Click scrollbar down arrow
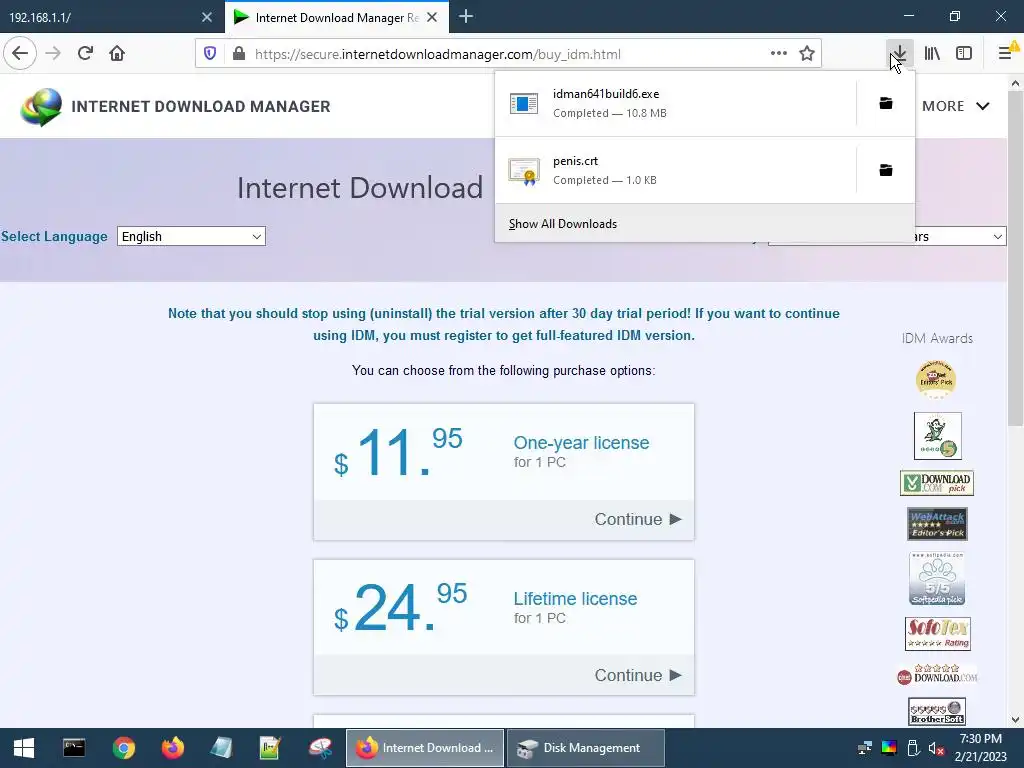1024x768 pixels. [x=1015, y=720]
